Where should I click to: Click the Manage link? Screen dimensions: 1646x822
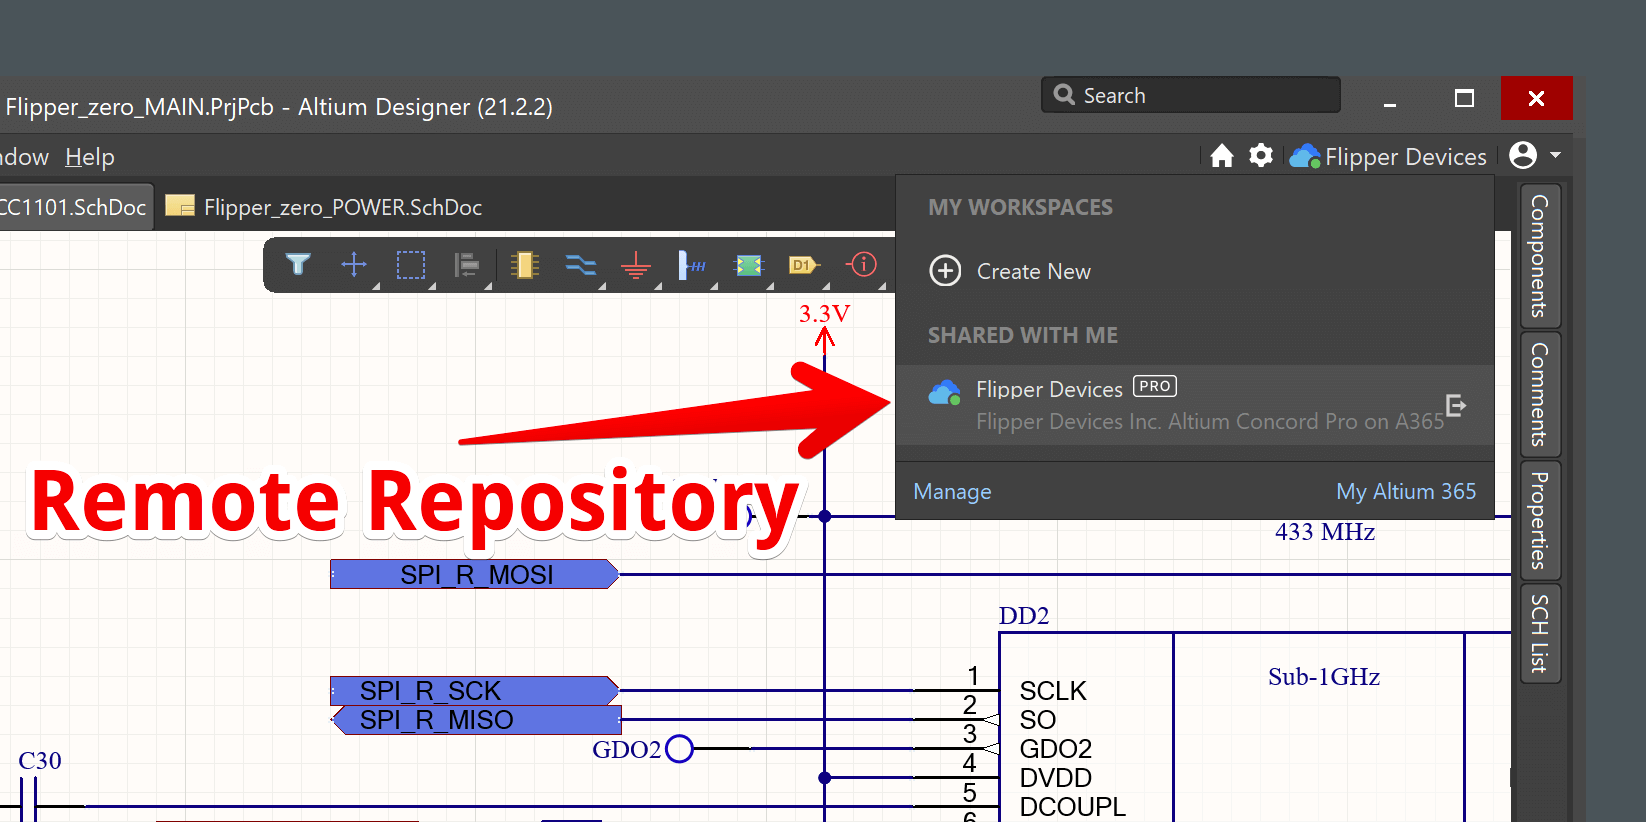point(952,491)
